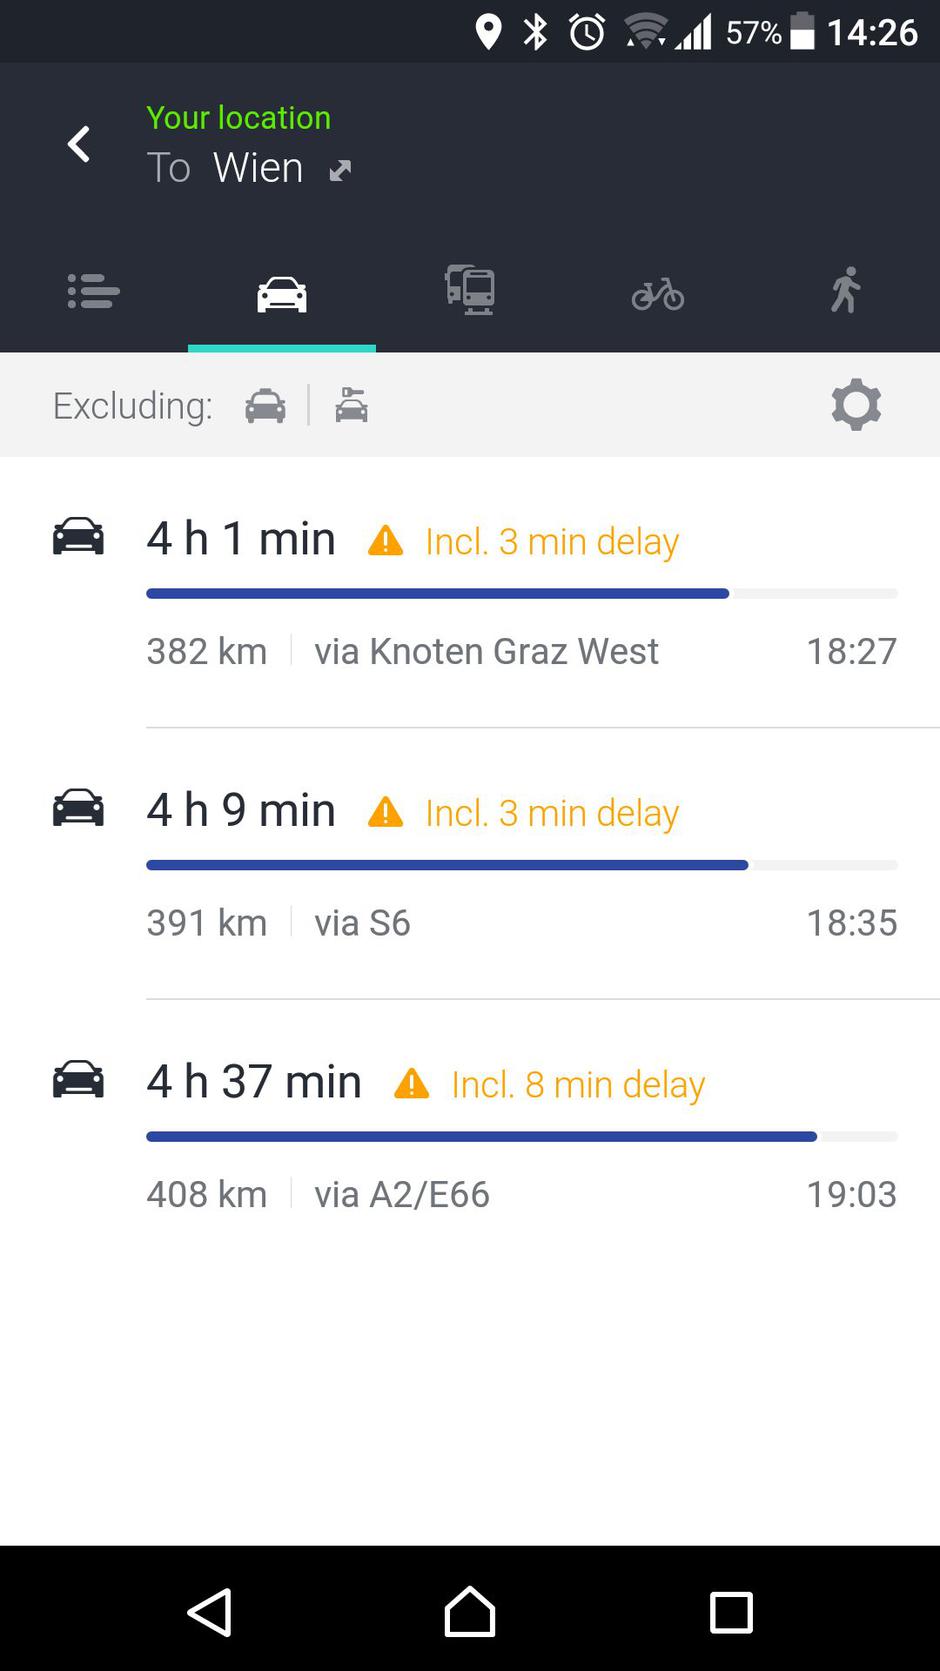This screenshot has width=940, height=1671.
Task: Switch to the car routes tab
Action: point(282,294)
